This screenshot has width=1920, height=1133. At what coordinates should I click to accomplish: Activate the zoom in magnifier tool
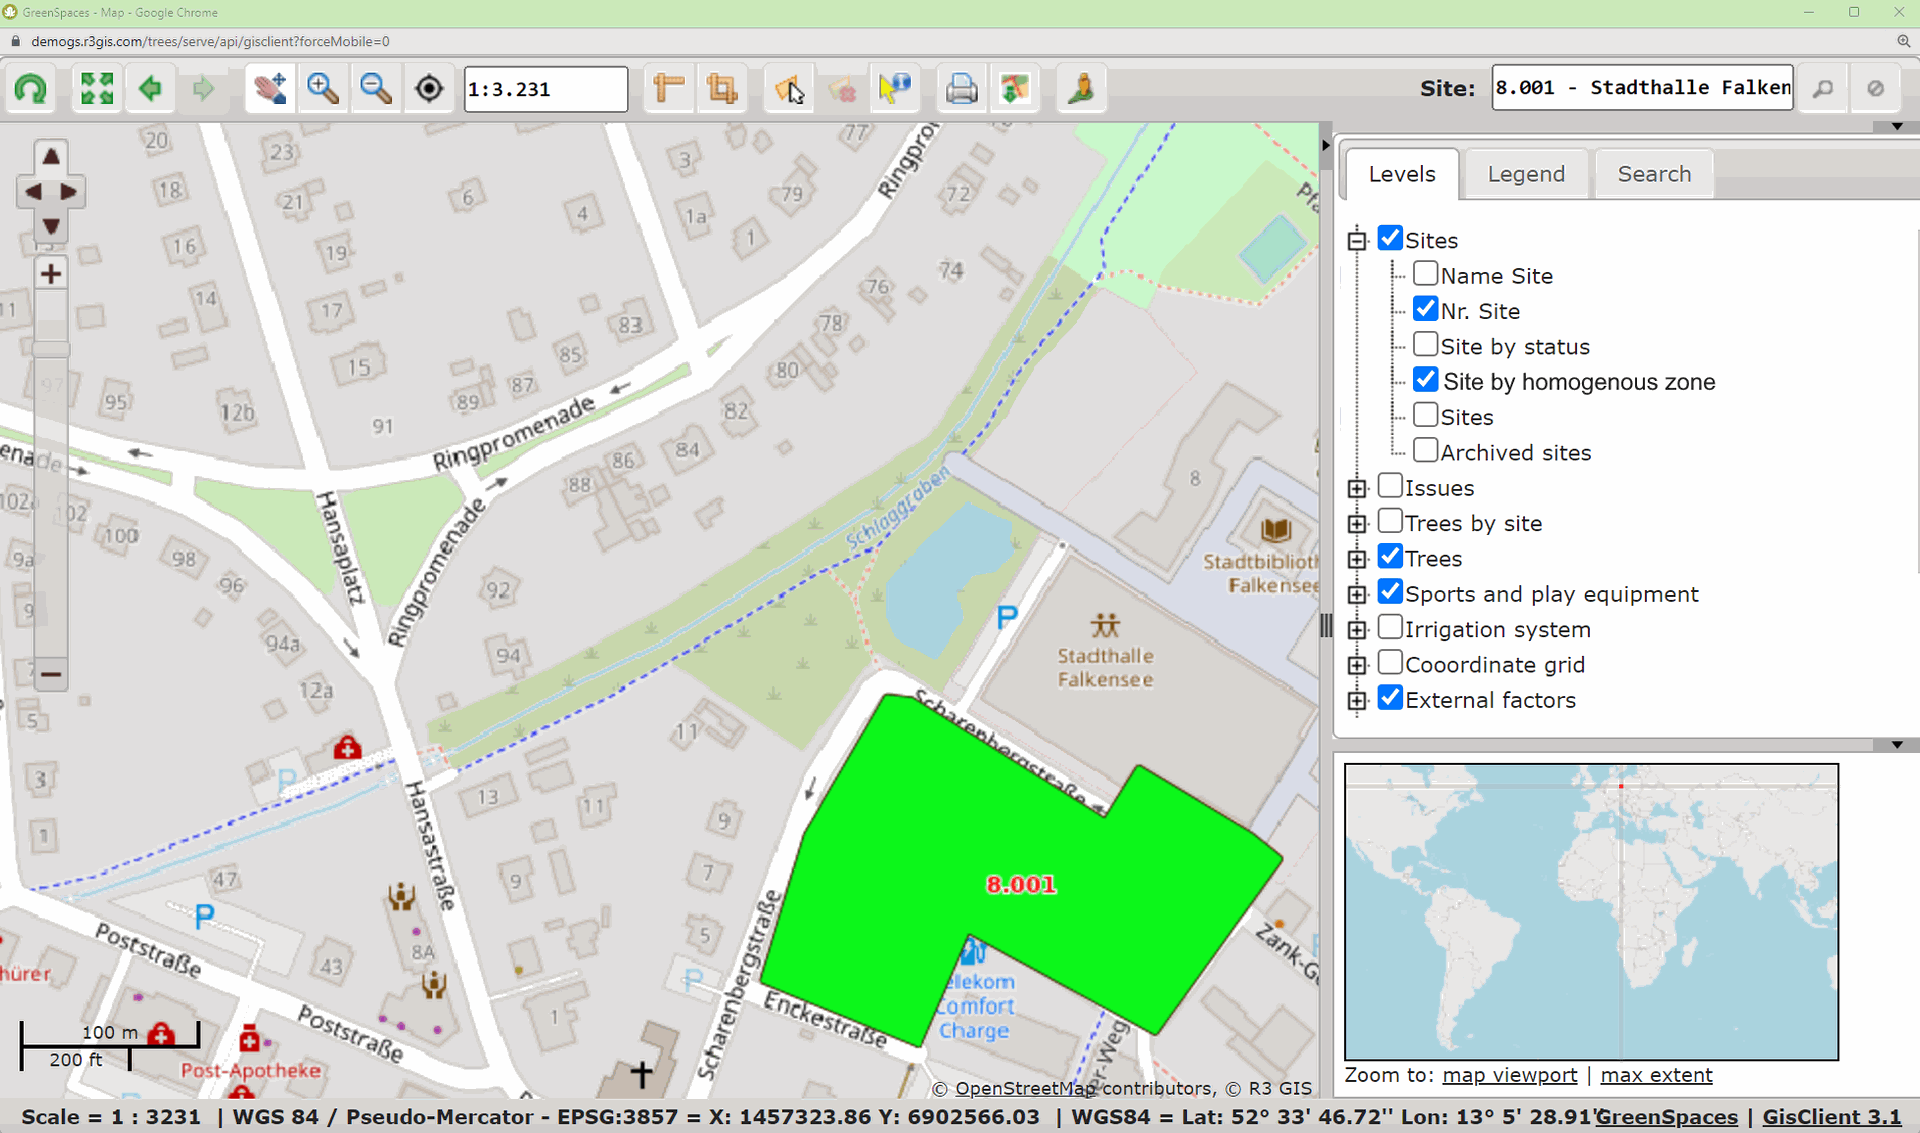(x=323, y=89)
